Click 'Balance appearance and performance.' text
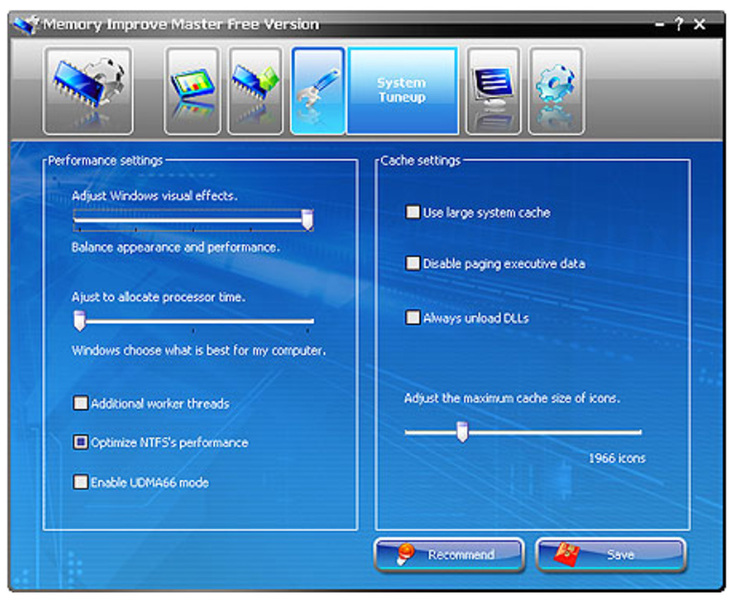The height and width of the screenshot is (600, 733). click(x=176, y=247)
